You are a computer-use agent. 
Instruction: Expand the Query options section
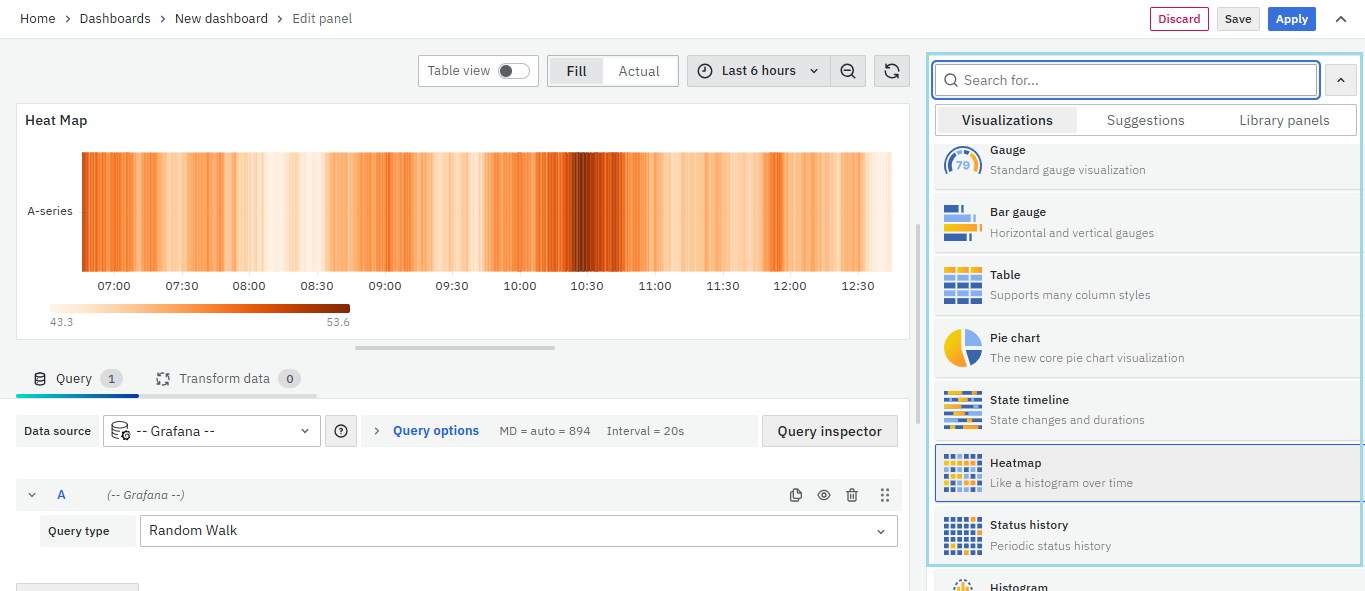click(x=435, y=431)
